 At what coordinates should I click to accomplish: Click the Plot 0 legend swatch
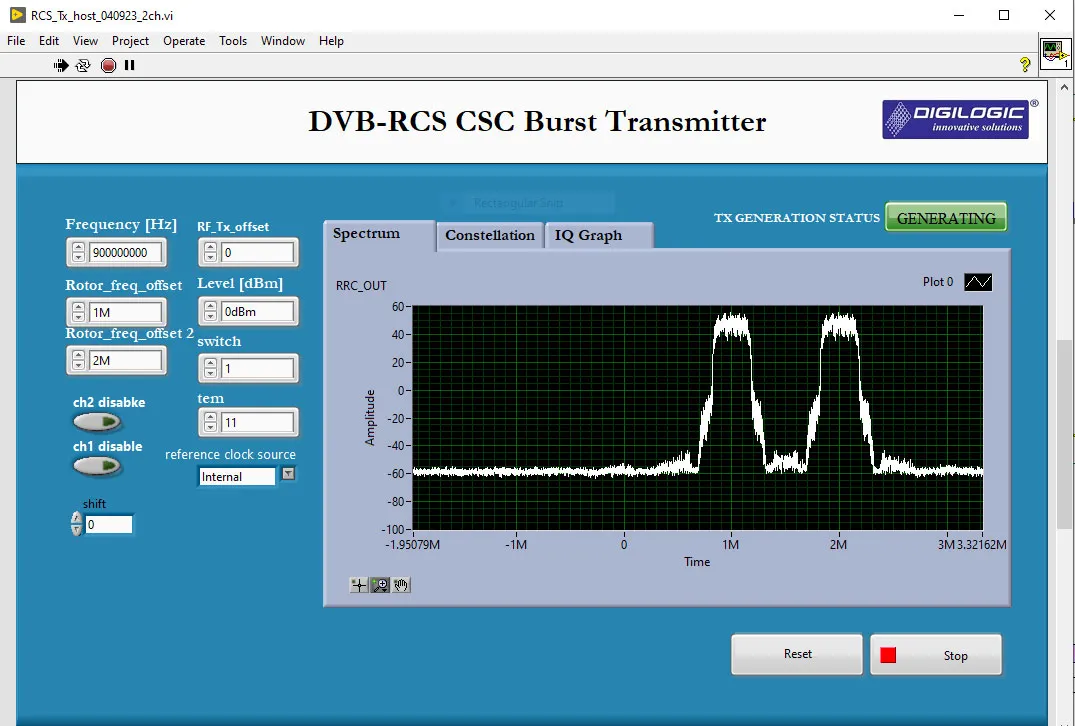point(977,283)
